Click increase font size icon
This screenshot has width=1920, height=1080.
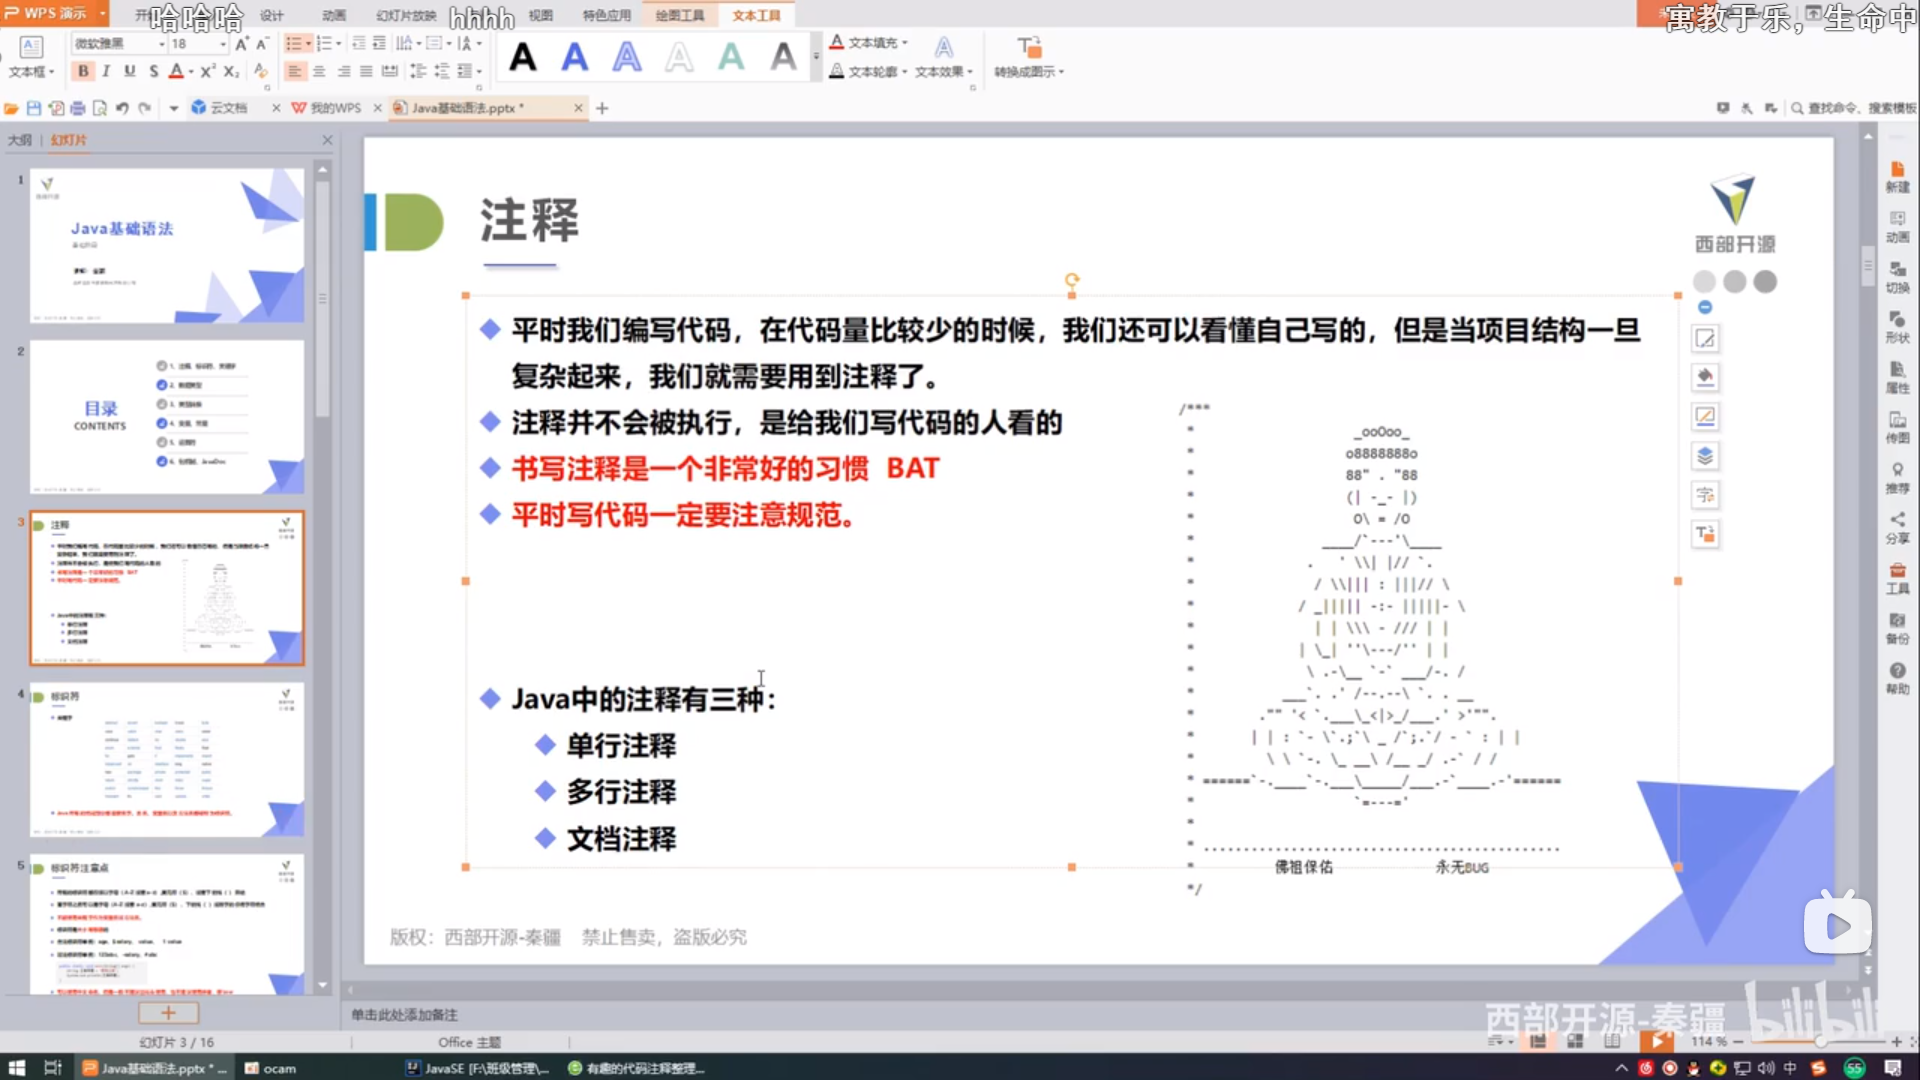(241, 44)
